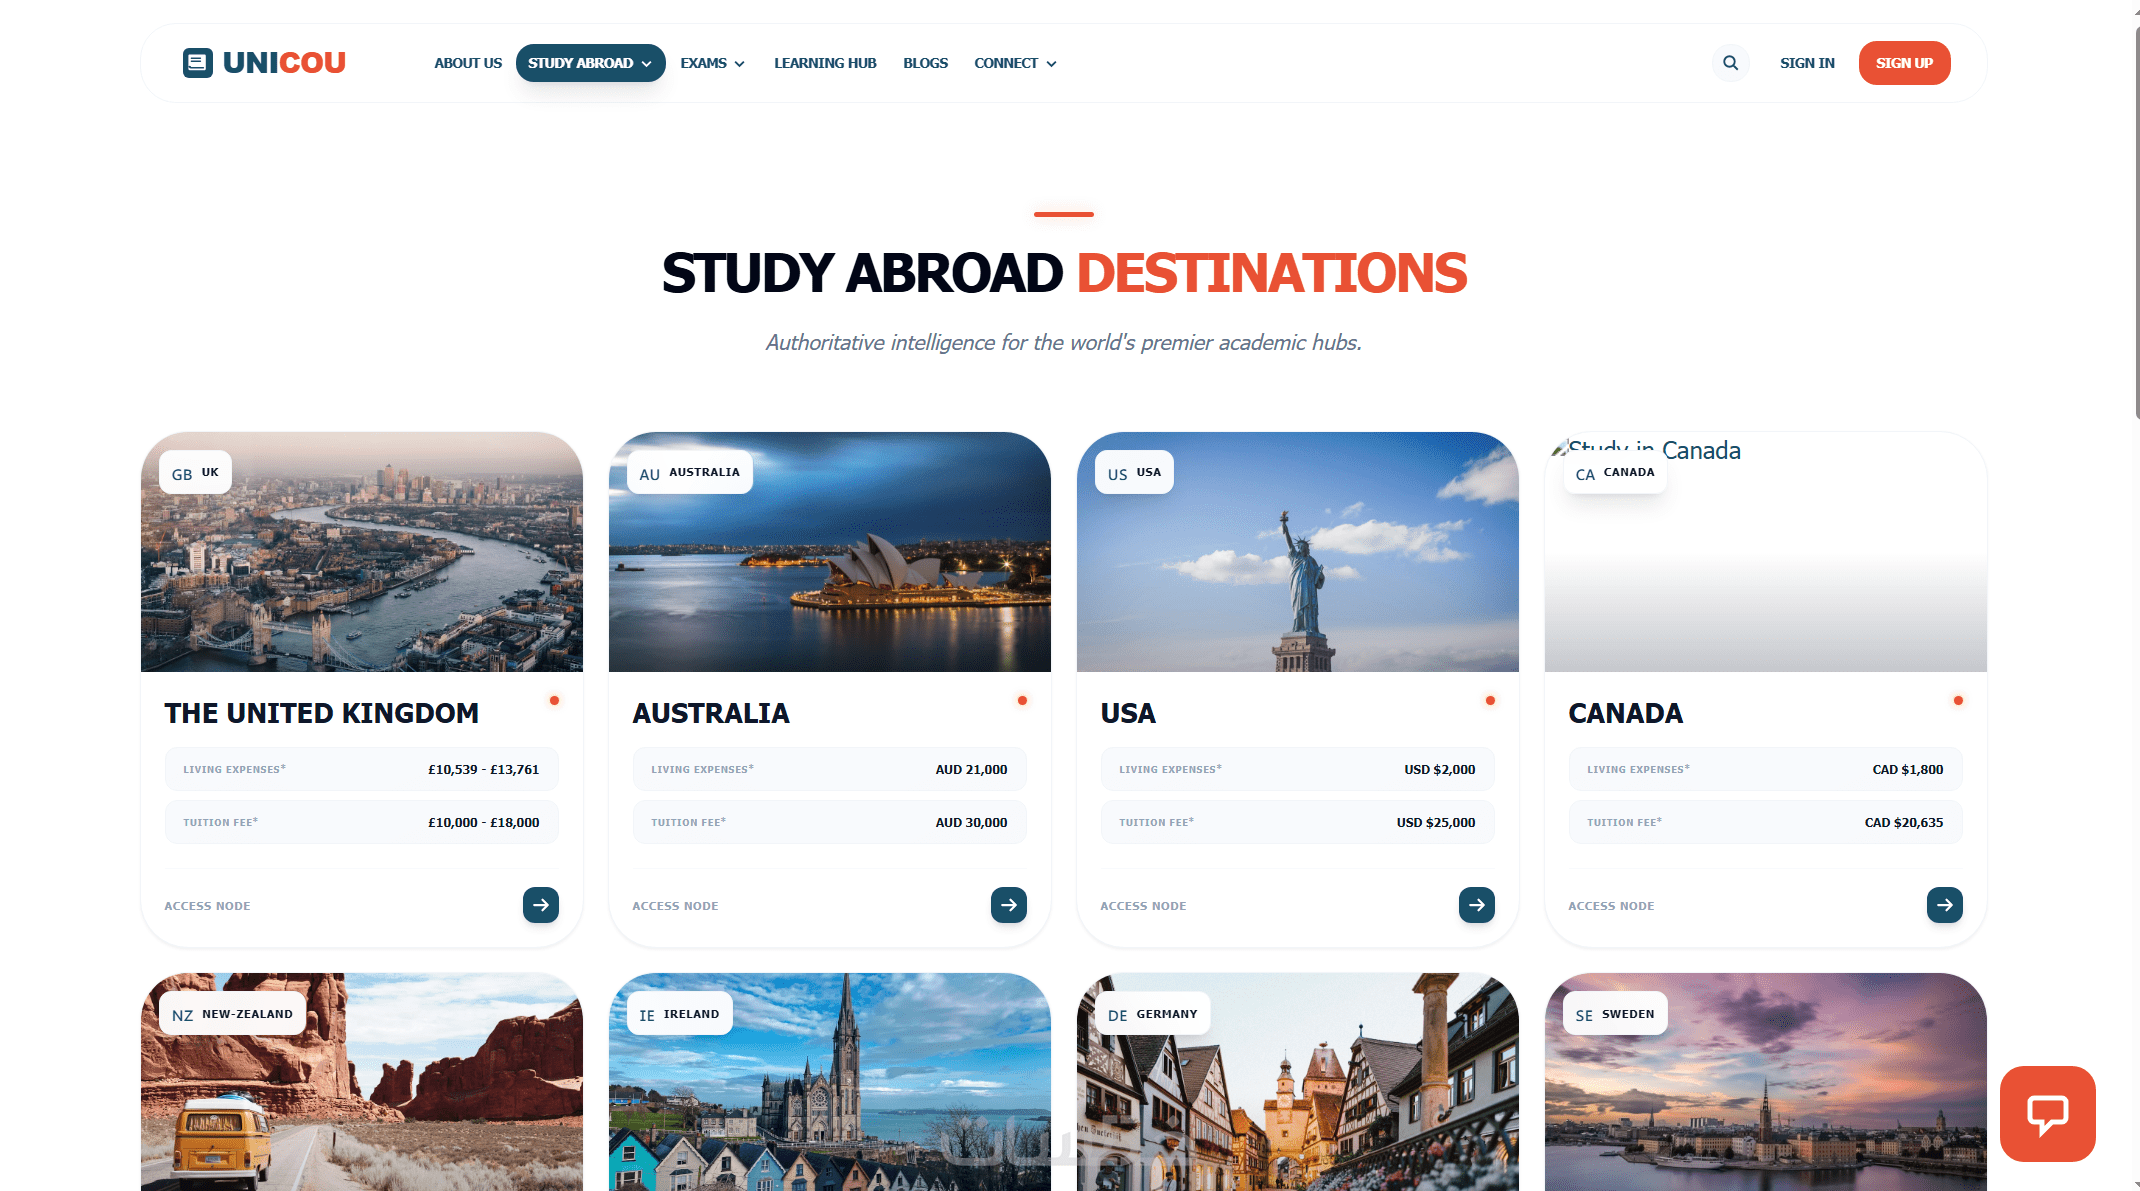Open the chat bubble widget
This screenshot has height=1191, width=2140.
pyautogui.click(x=2047, y=1113)
